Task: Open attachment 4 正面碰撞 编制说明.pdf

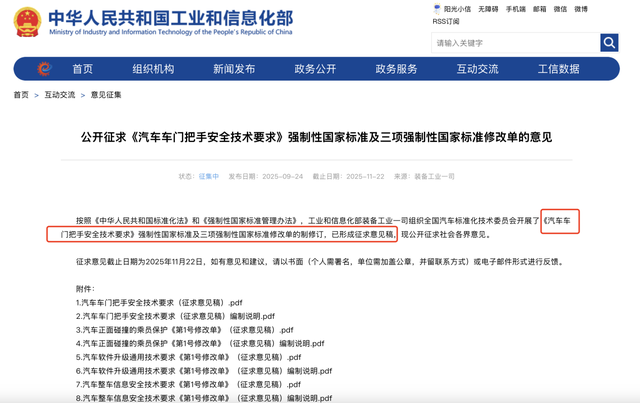Action: [x=200, y=343]
